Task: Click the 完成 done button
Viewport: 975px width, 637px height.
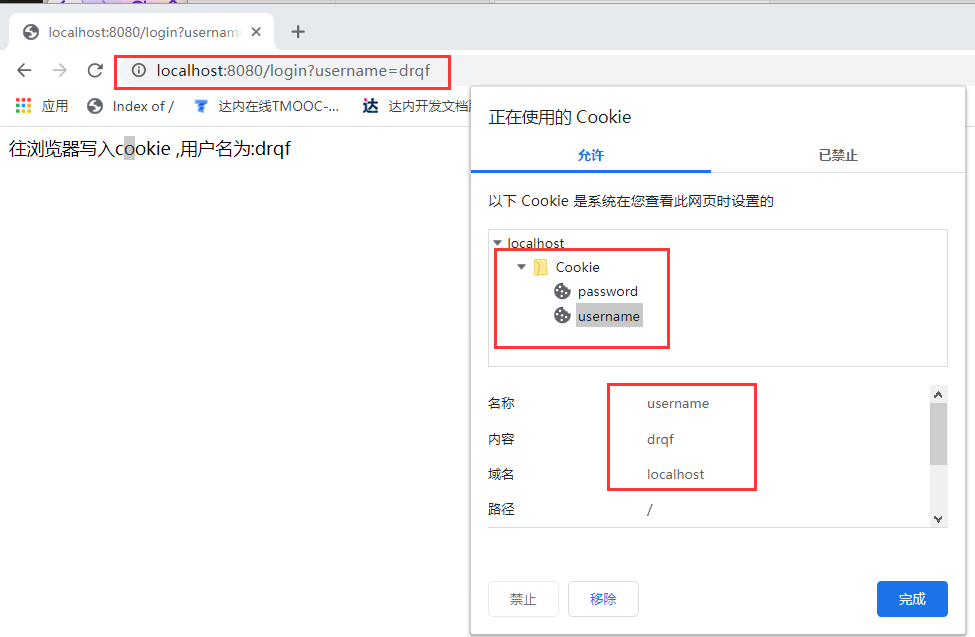Action: coord(912,598)
